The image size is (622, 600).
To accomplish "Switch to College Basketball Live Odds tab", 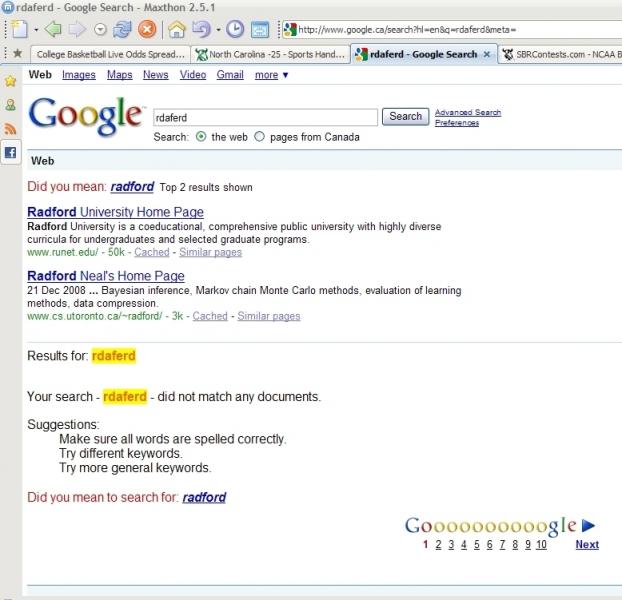I will click(110, 54).
